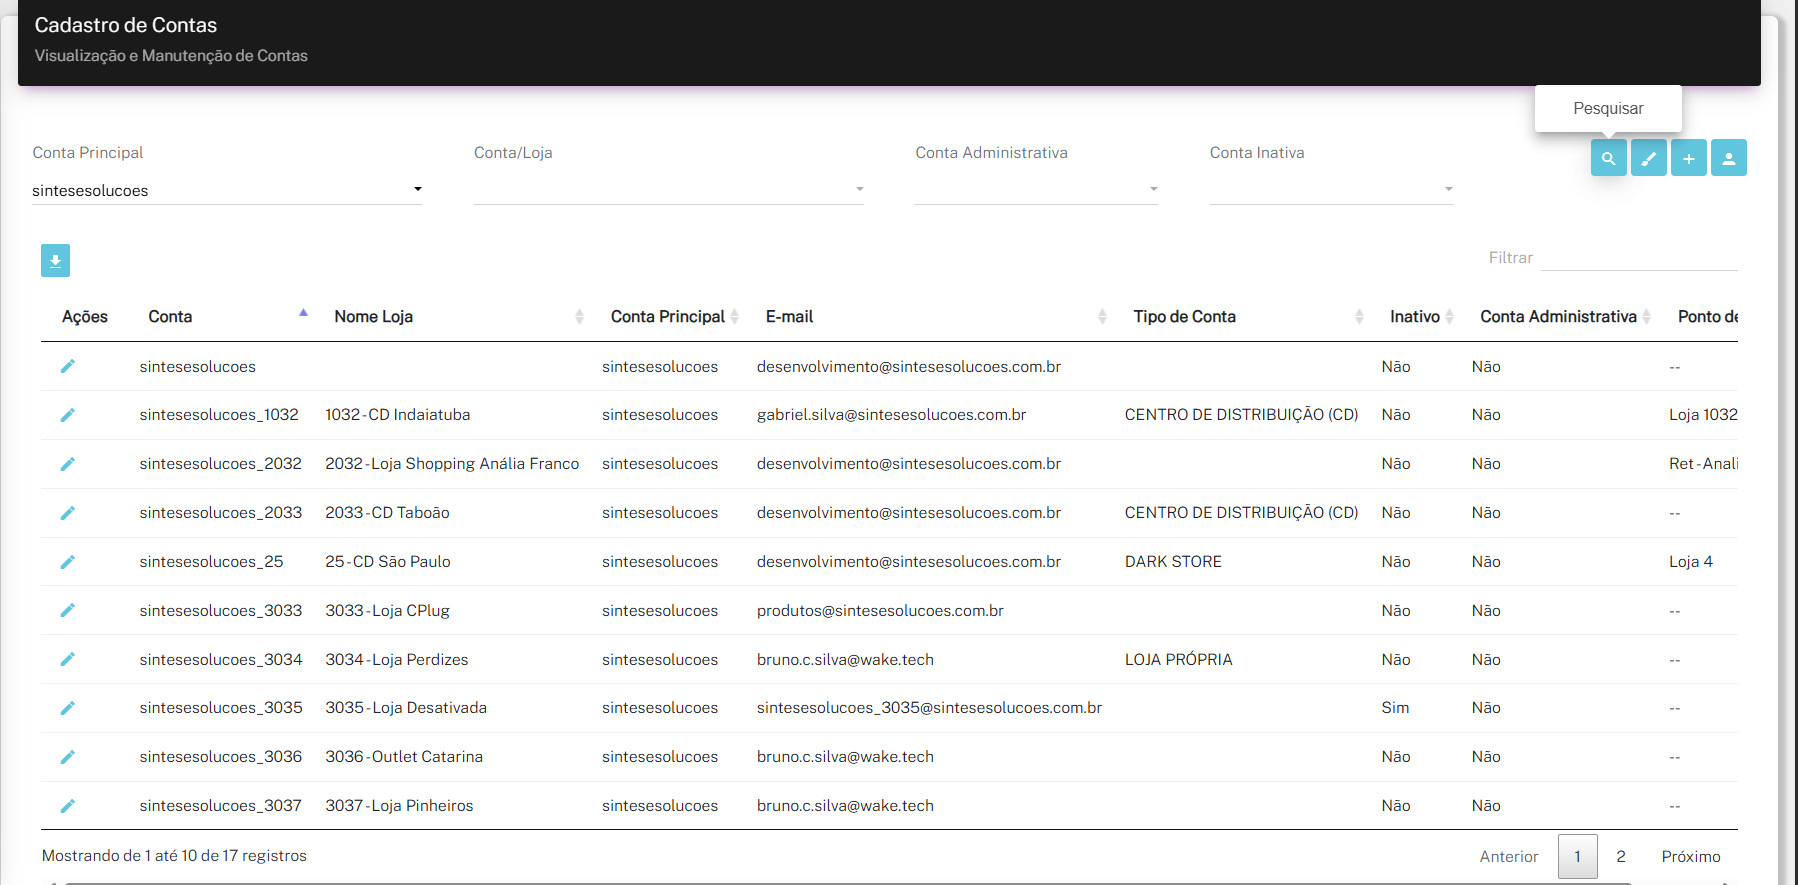Viewport: 1798px width, 885px height.
Task: Click 'Loja 4' Ponto cell
Action: tap(1690, 562)
